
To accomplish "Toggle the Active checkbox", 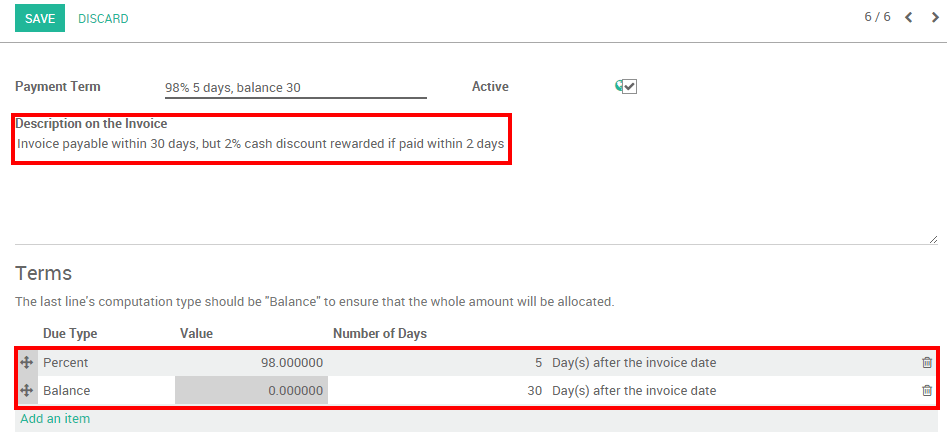I will 629,87.
